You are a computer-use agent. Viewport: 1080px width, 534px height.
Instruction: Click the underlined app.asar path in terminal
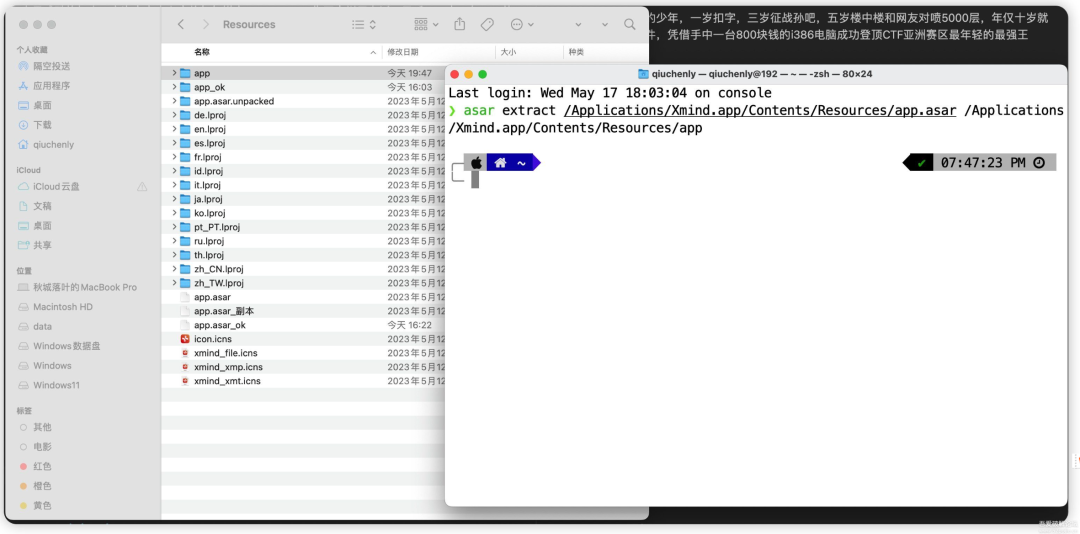(x=760, y=110)
